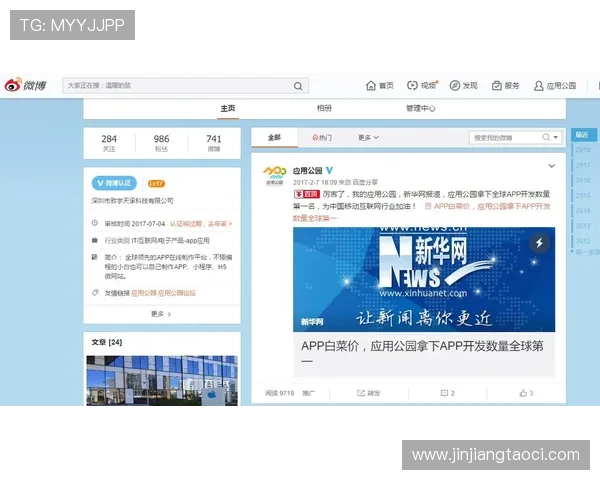Jump to 2013 in timeline
The height and width of the screenshot is (480, 600).
tap(583, 225)
